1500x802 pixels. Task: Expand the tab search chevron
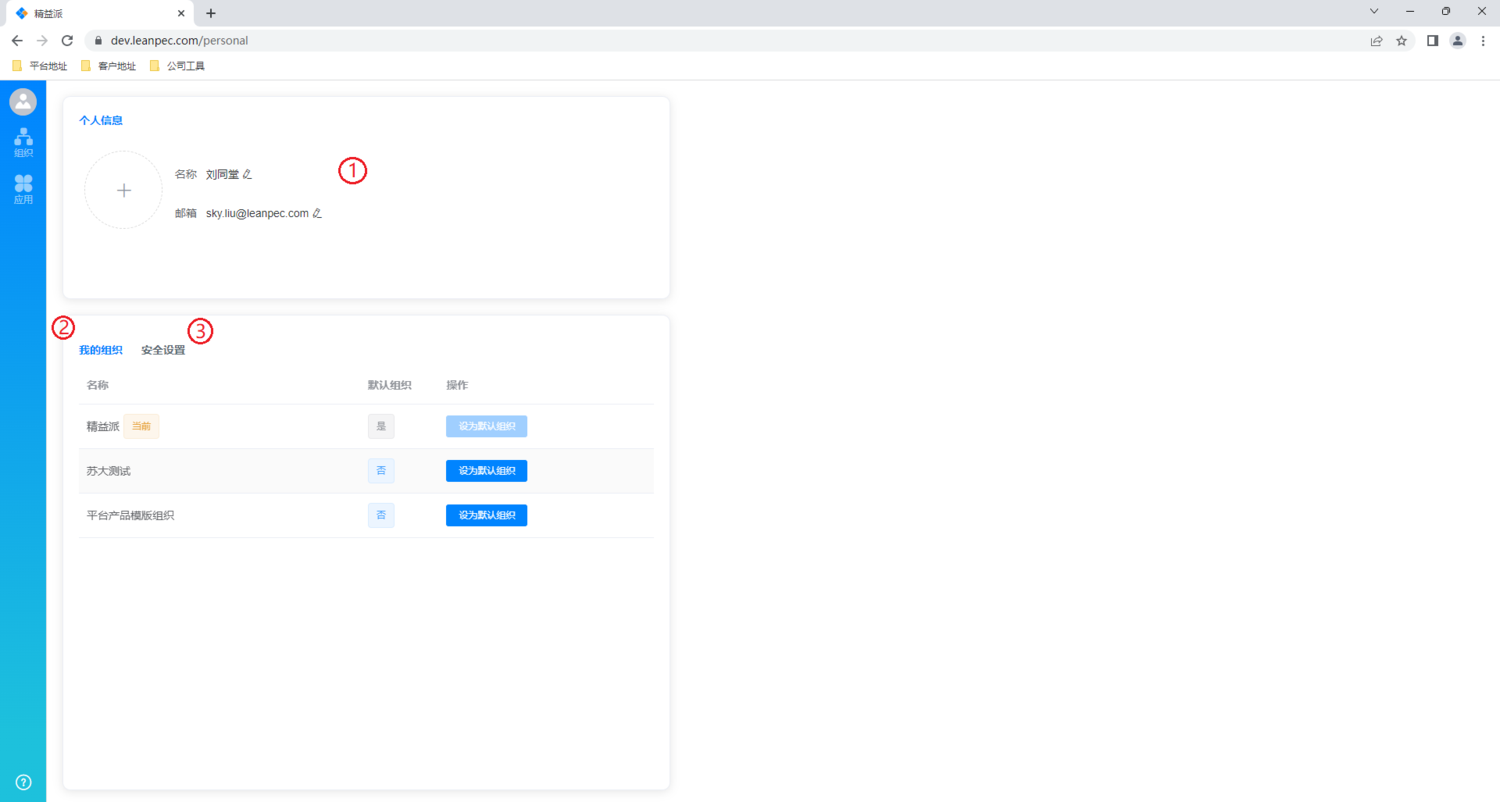(1374, 11)
